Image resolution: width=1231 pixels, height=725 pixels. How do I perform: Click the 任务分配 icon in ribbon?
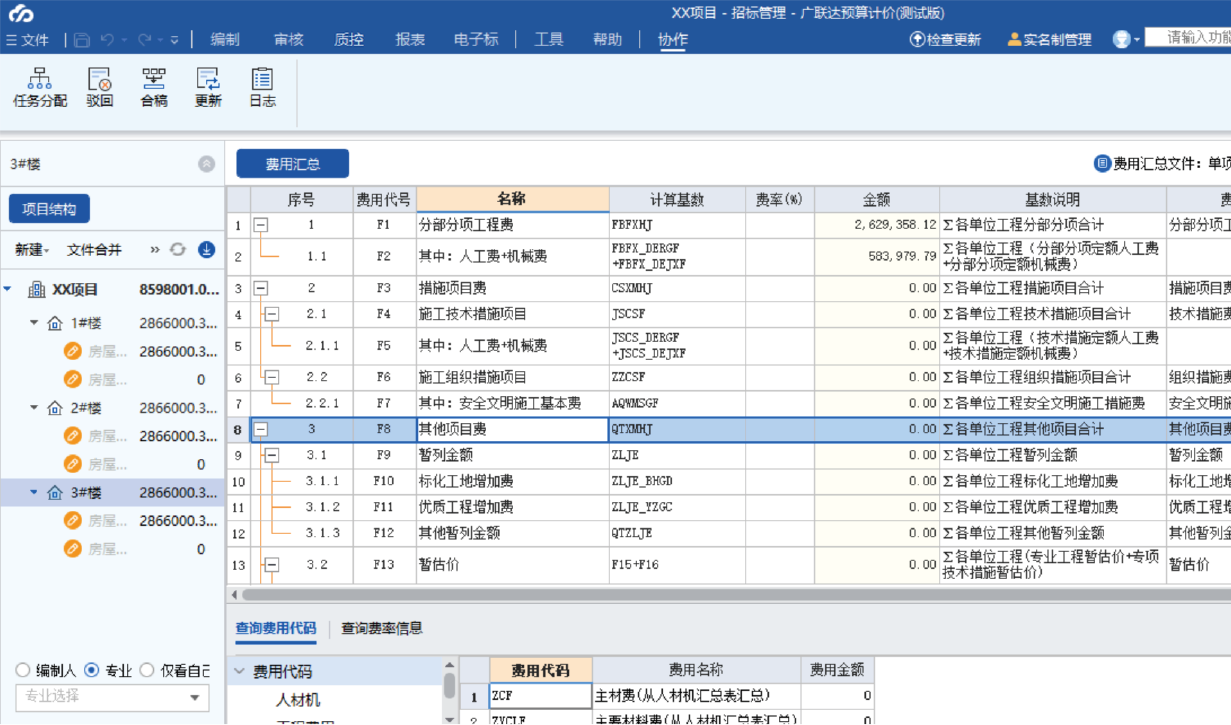(39, 79)
